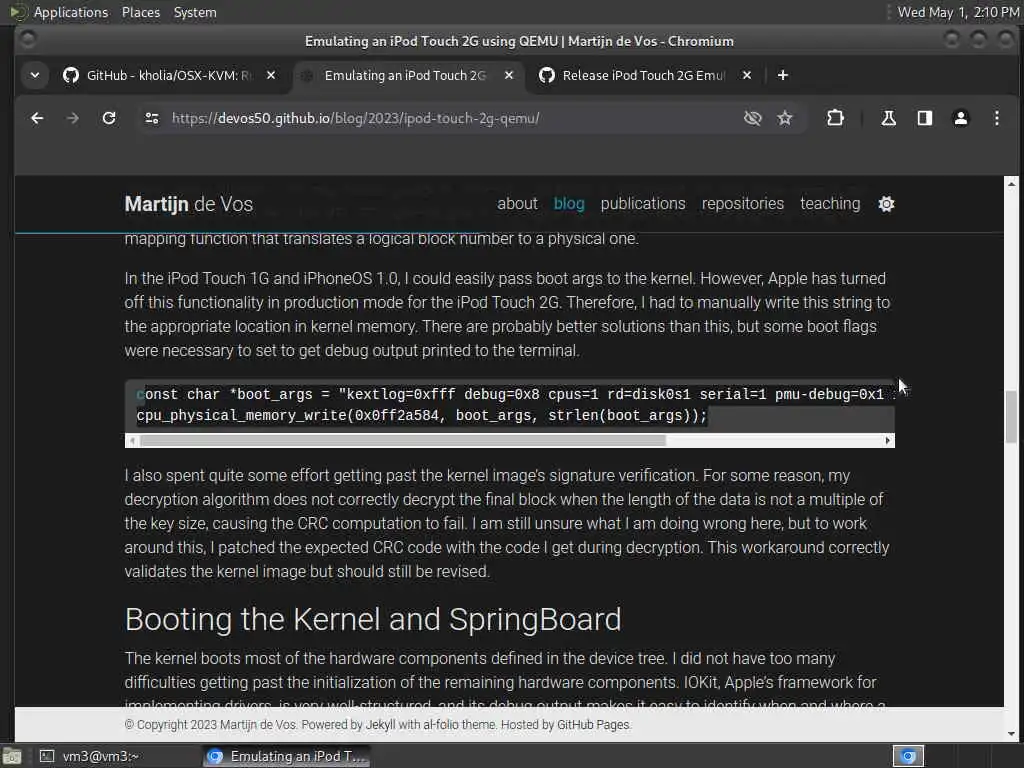Open the Places menu

coord(140,12)
